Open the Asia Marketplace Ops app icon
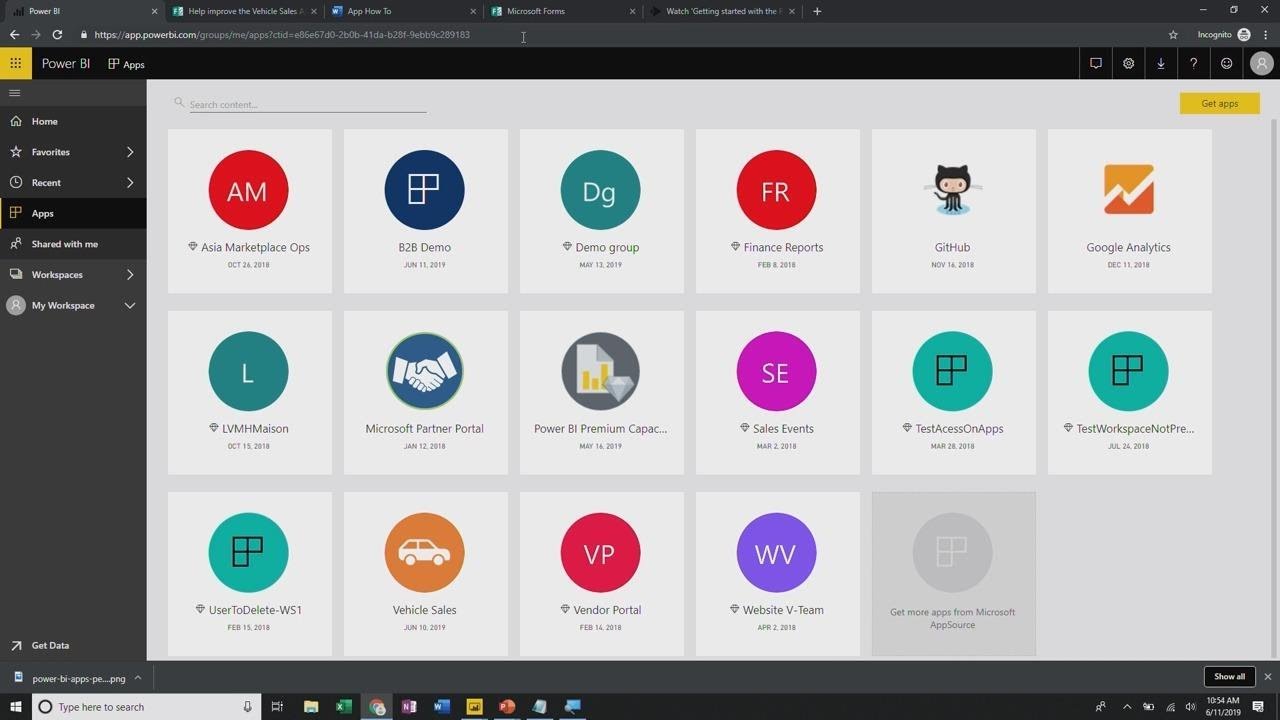This screenshot has width=1280, height=720. (x=248, y=190)
